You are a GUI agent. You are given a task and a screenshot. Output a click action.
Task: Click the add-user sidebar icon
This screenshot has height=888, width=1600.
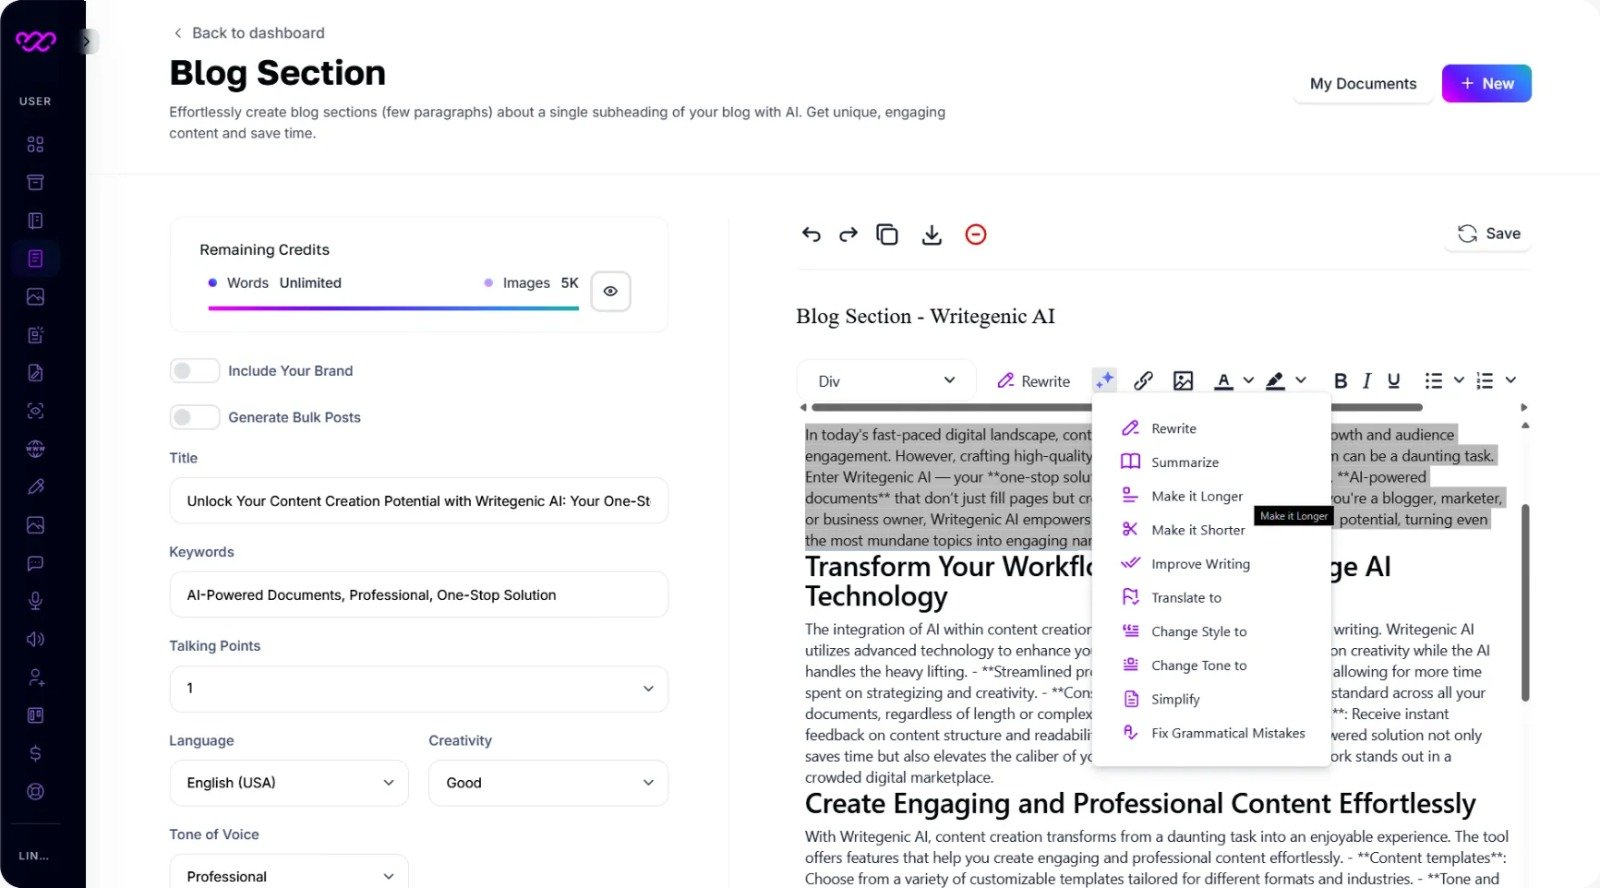[x=35, y=677]
